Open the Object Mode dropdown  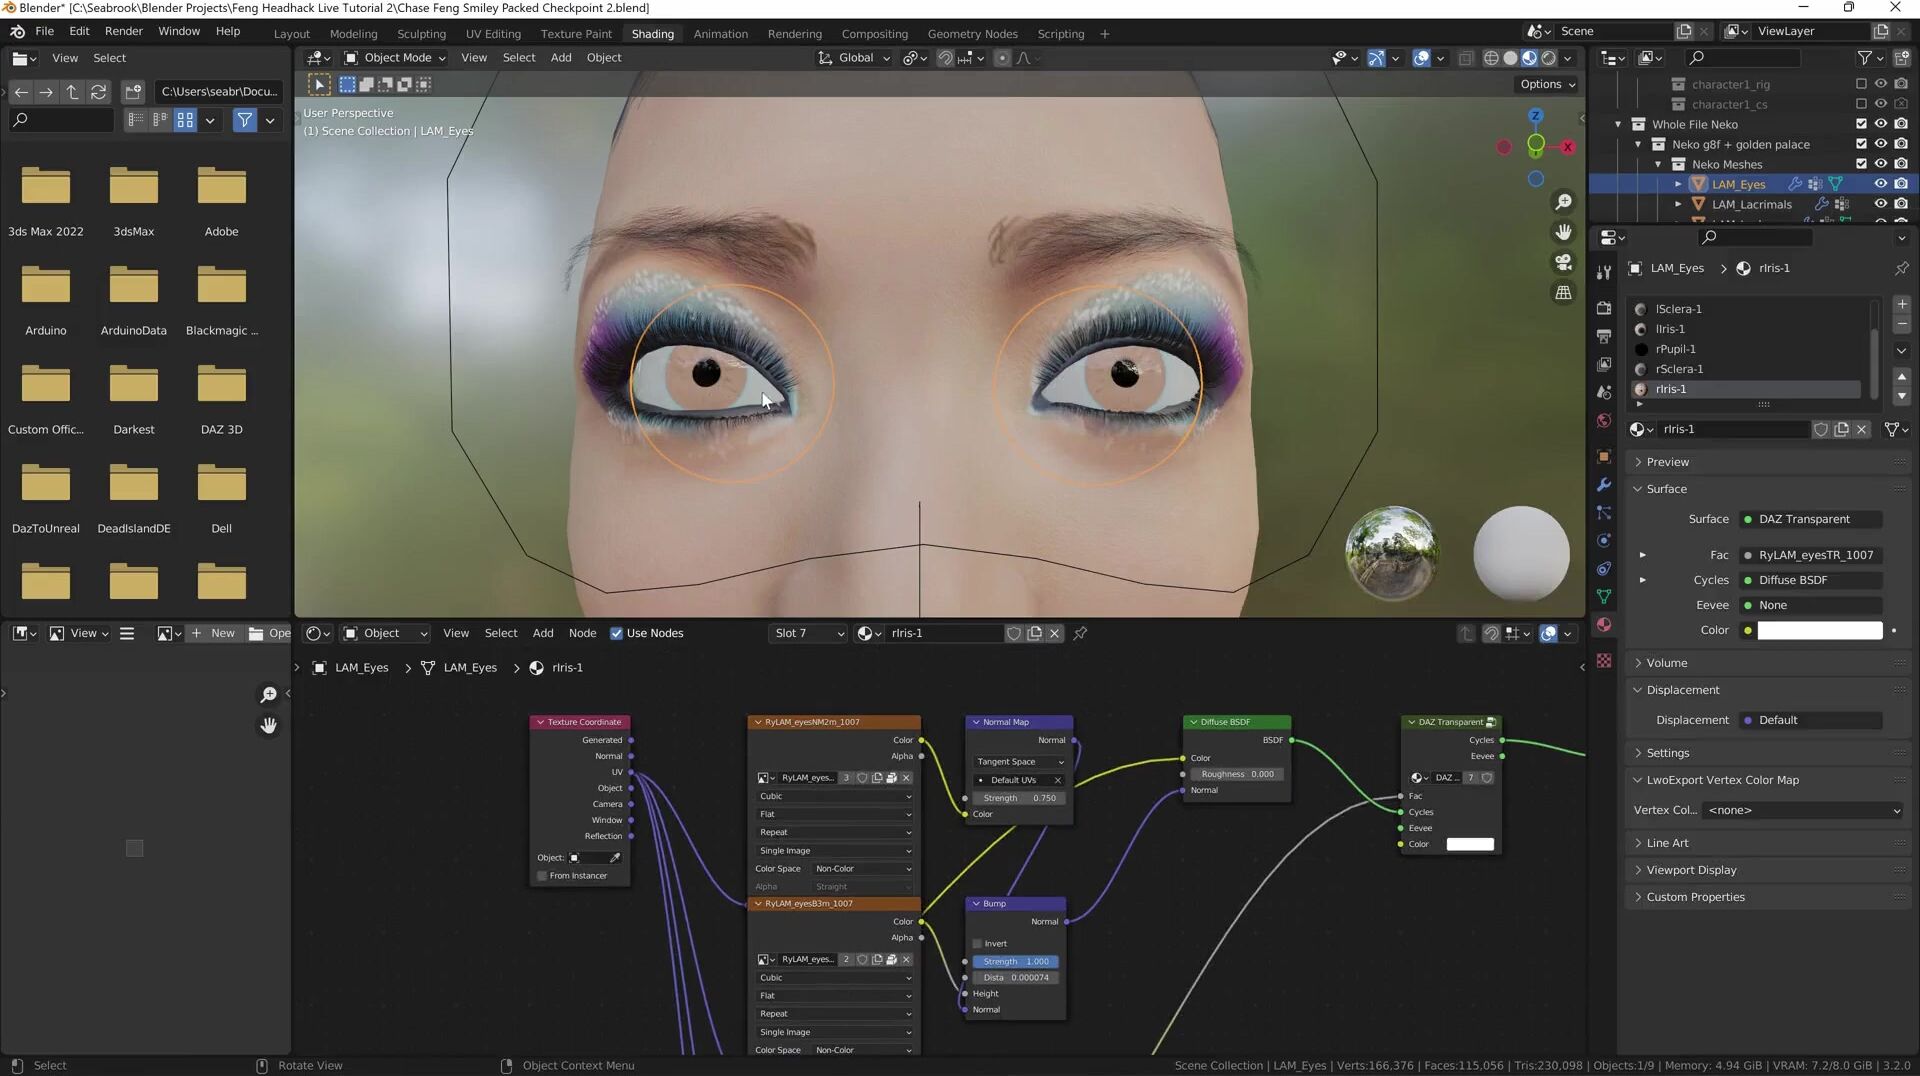coord(395,58)
